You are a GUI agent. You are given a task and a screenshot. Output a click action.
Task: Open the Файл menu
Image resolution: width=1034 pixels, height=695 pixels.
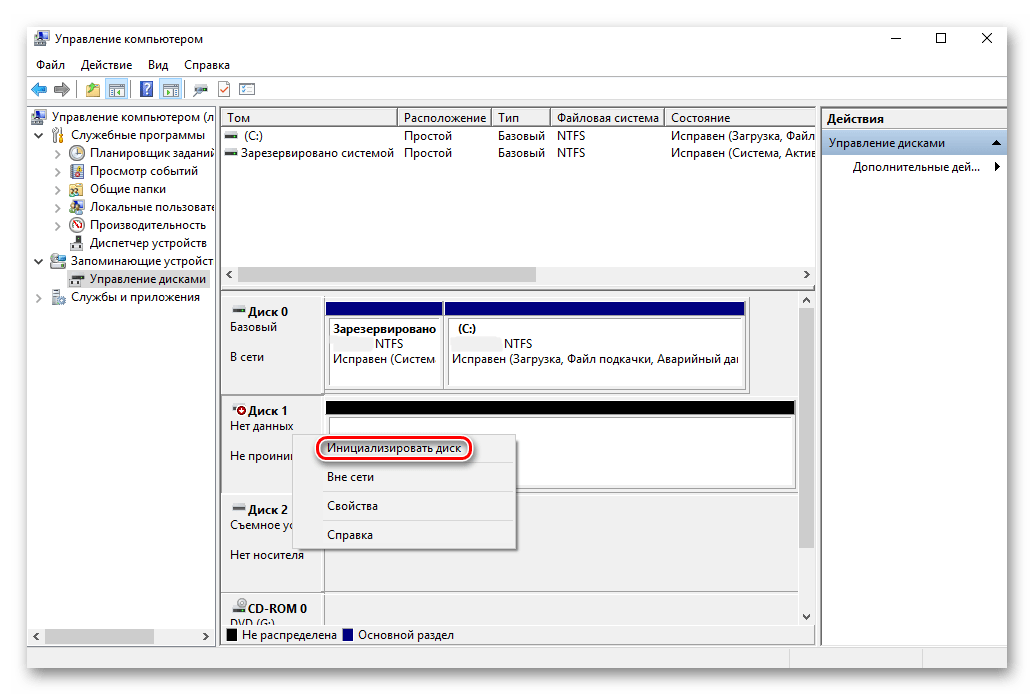point(50,65)
